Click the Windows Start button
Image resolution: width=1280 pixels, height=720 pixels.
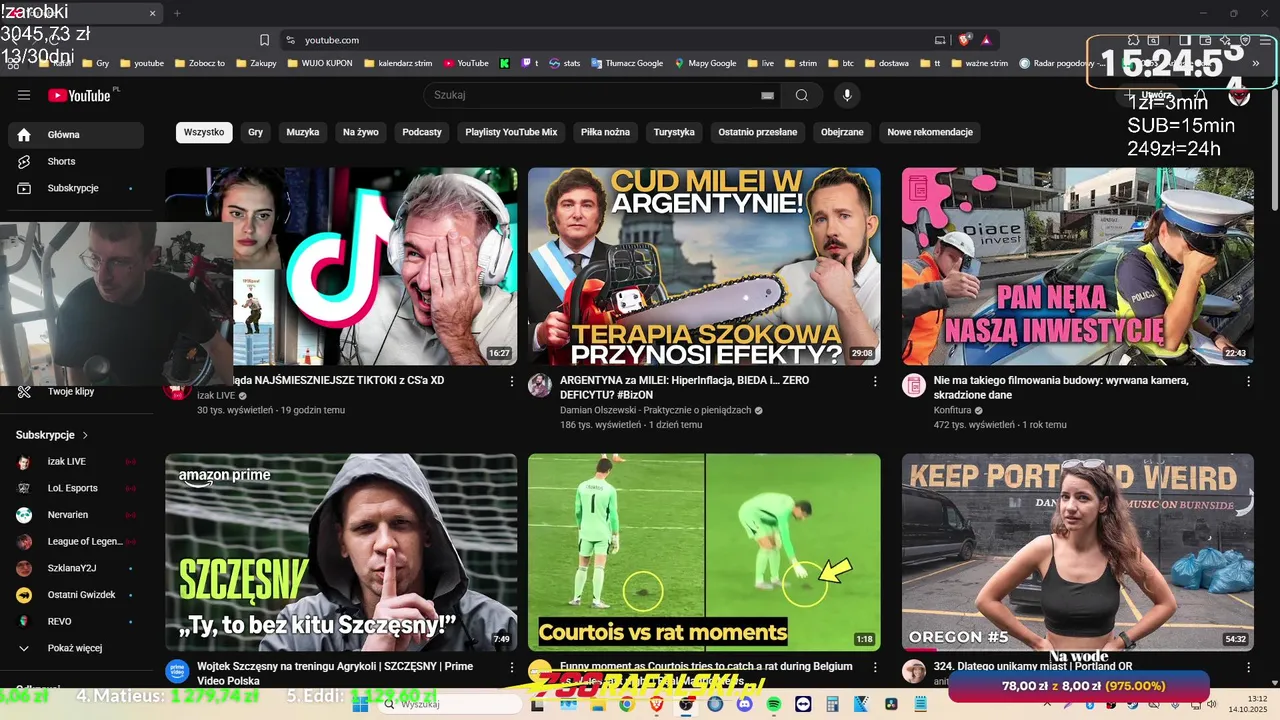pyautogui.click(x=360, y=704)
